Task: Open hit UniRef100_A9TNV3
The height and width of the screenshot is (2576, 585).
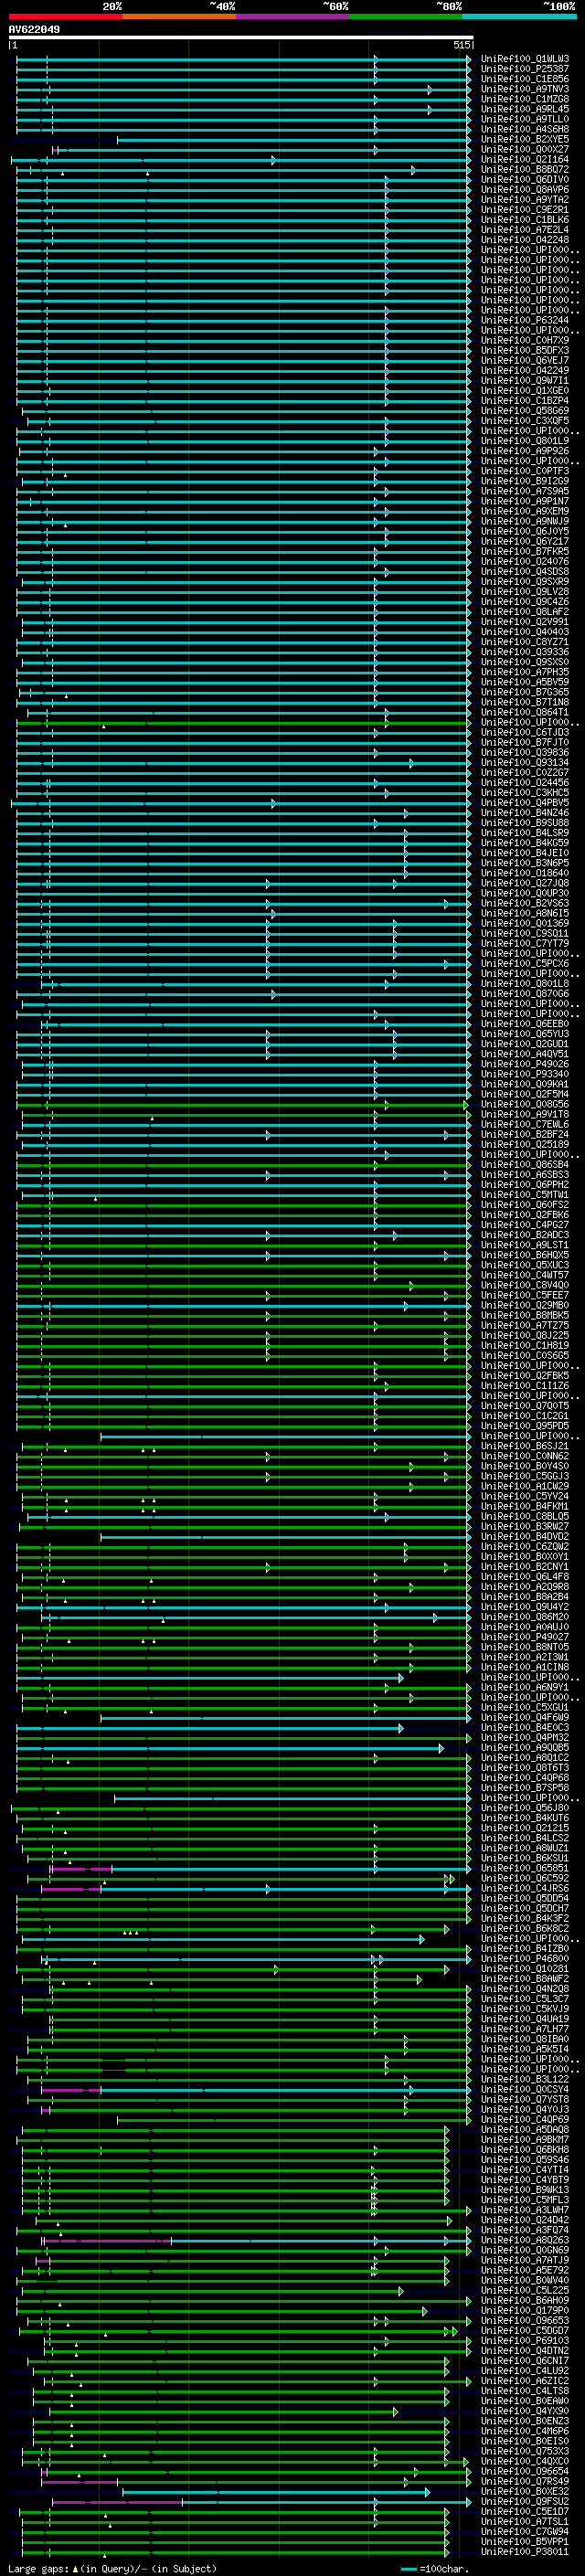Action: click(525, 89)
